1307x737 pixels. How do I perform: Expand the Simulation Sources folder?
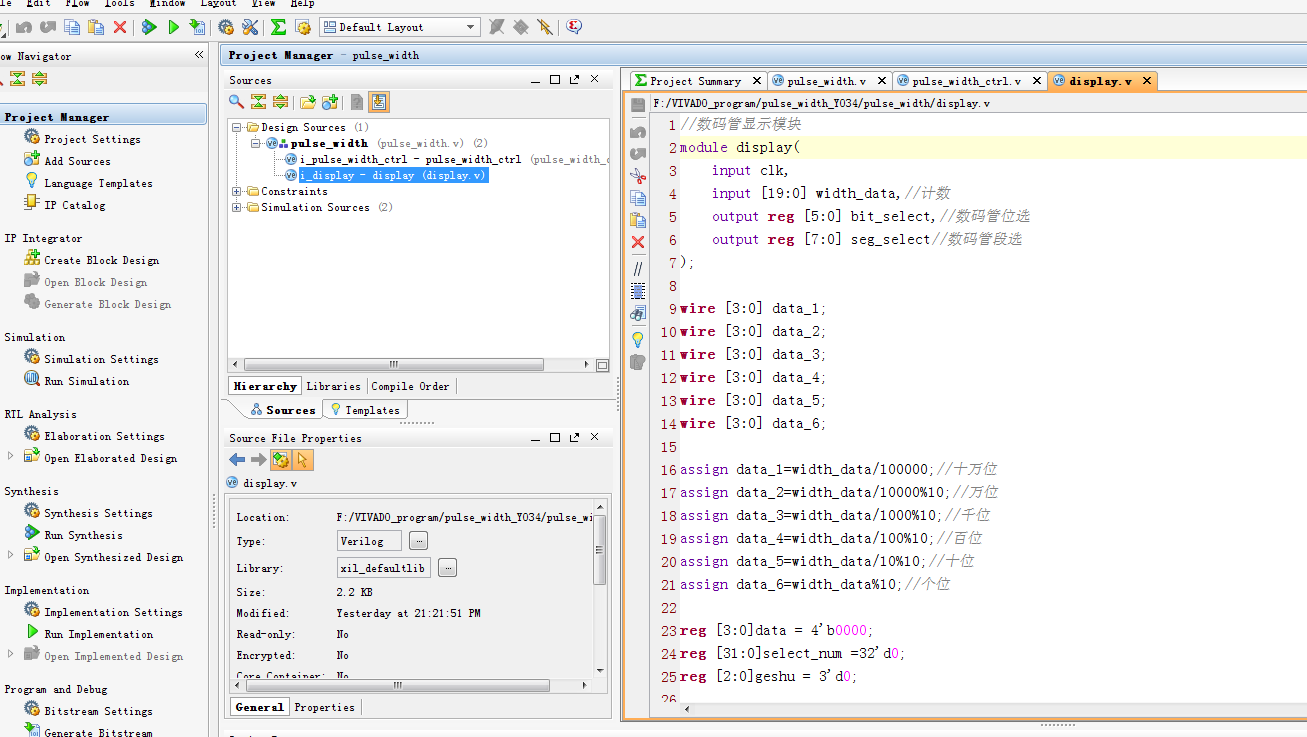pos(237,208)
